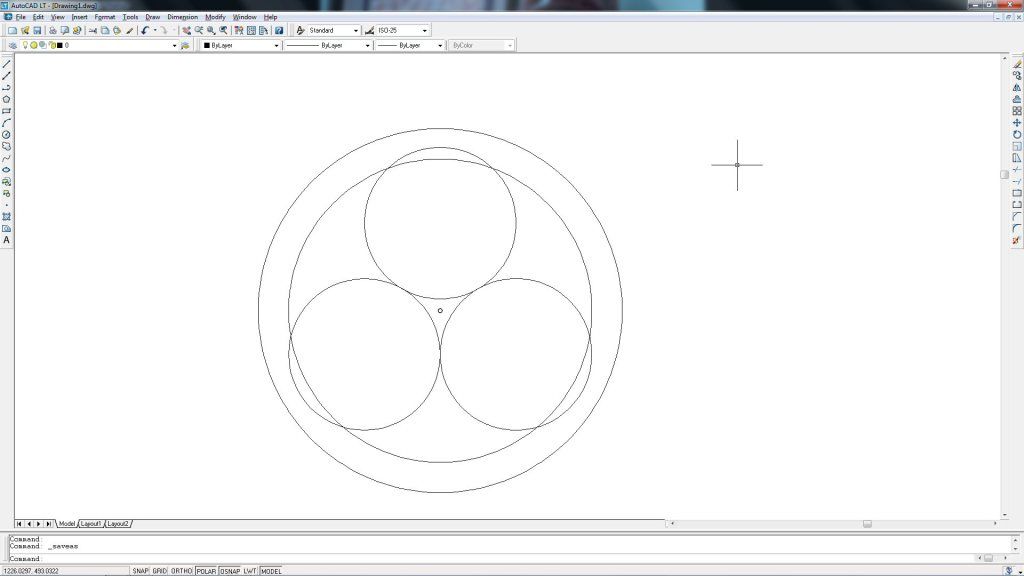Select the Line draw tool
This screenshot has height=576, width=1024.
[7, 64]
